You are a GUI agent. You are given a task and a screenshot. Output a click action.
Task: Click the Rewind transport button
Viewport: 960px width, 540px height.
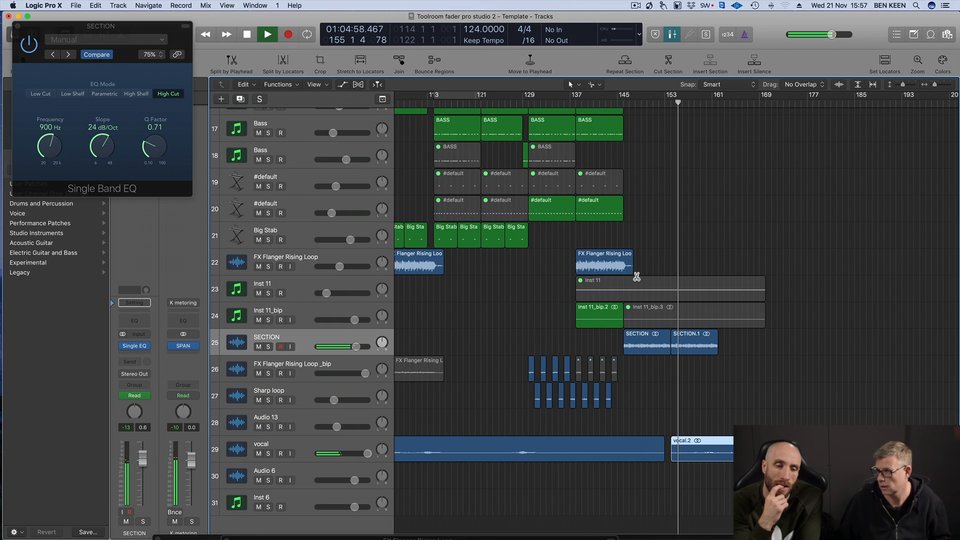[x=206, y=34]
